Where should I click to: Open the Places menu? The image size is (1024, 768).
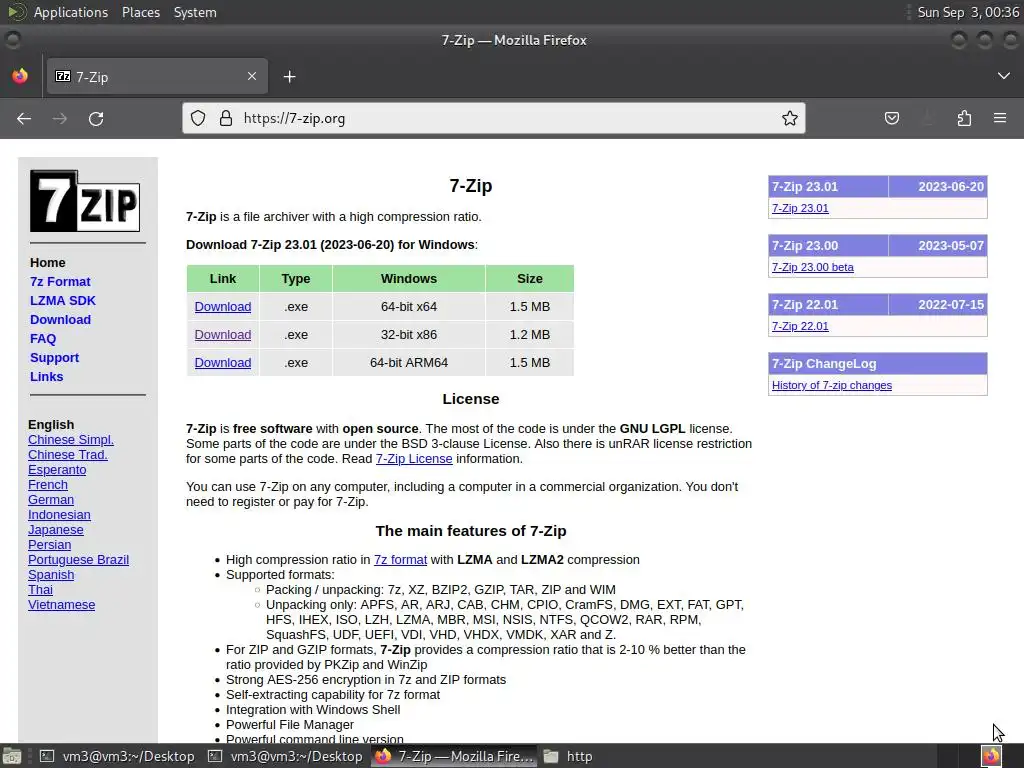coord(141,12)
